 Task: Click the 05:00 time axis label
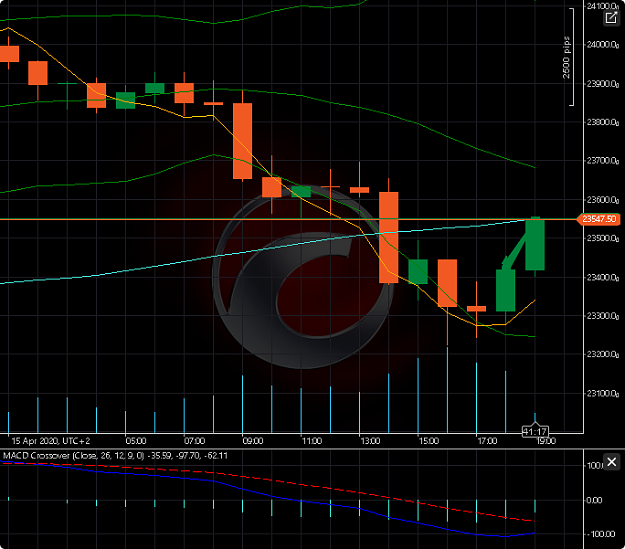[136, 441]
